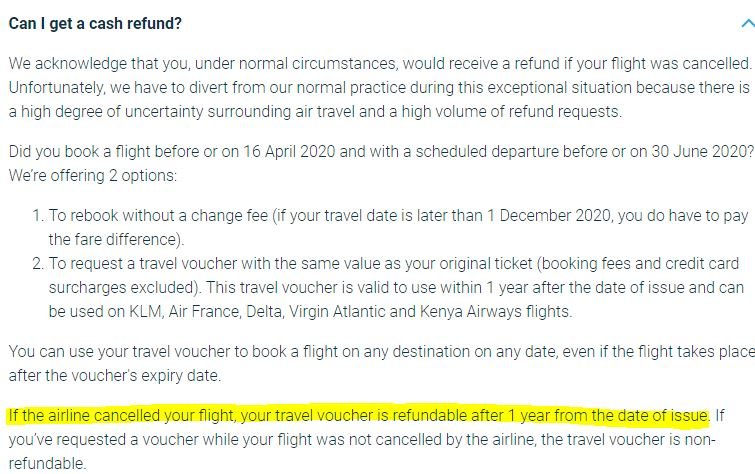755x474 pixels.
Task: Click "the fare difference)" text in option one
Action: click(116, 239)
